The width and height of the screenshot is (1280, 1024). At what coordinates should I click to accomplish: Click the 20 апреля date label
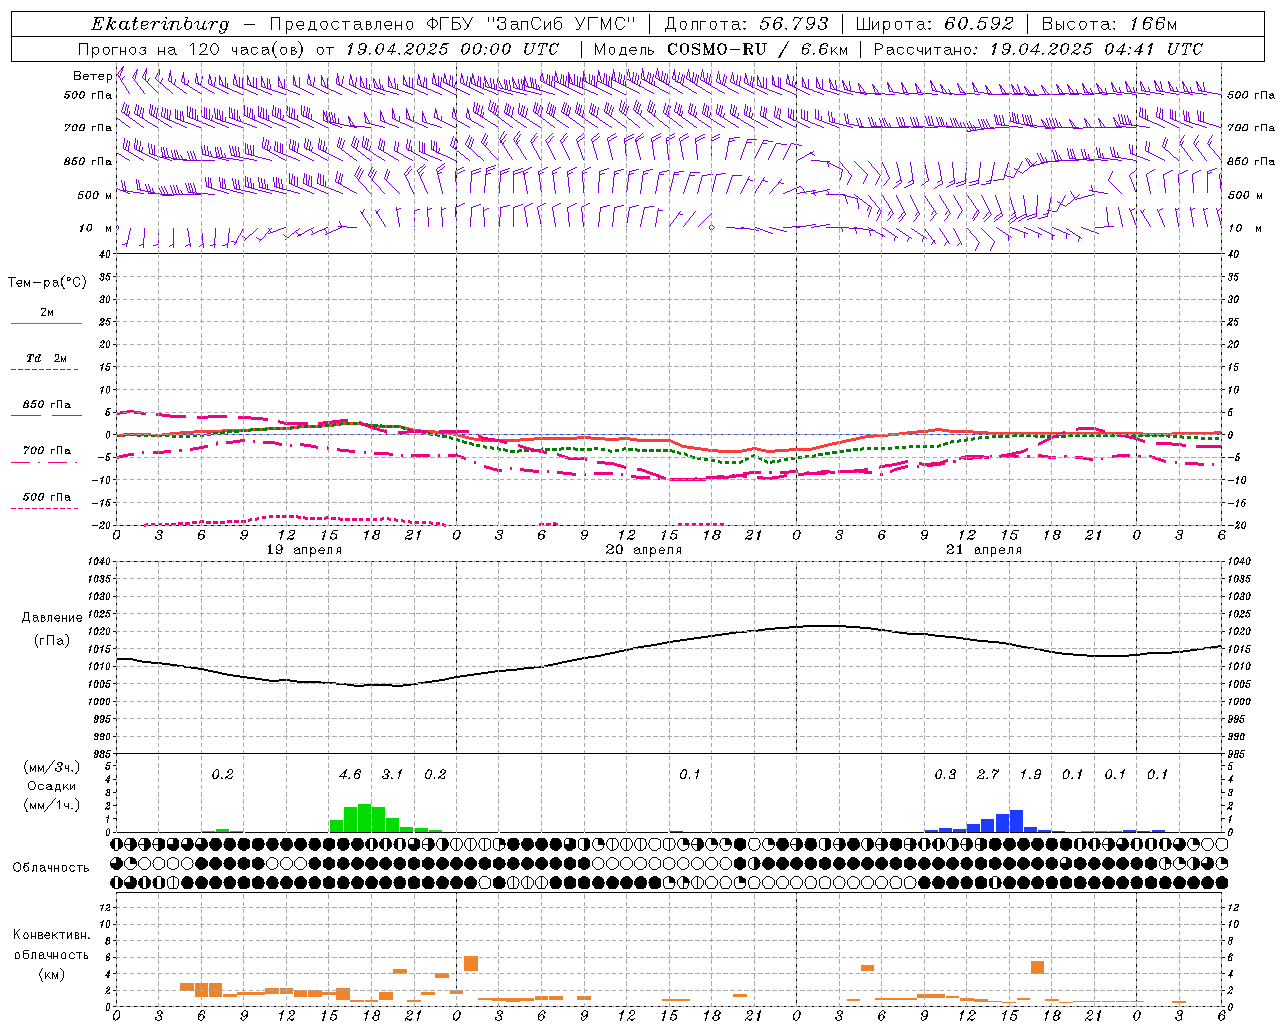click(644, 550)
